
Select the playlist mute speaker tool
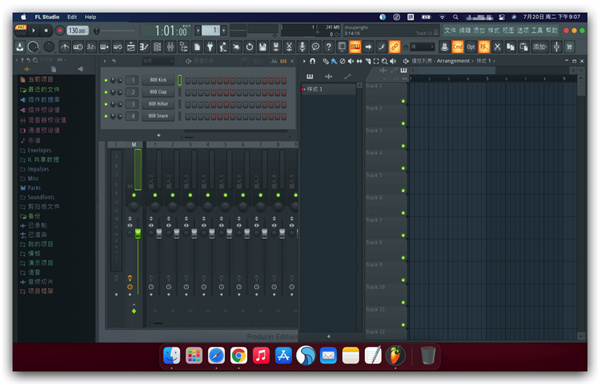pos(351,61)
